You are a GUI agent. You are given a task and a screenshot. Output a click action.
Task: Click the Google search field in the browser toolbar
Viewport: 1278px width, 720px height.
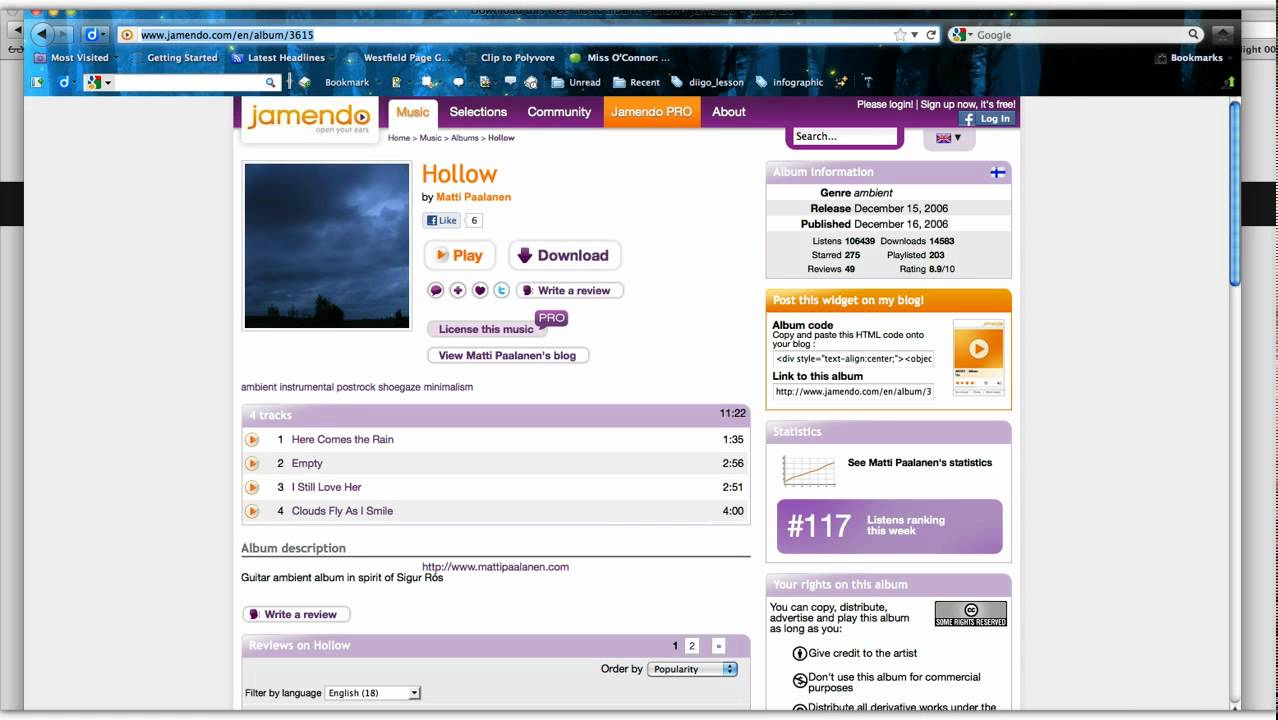pyautogui.click(x=1080, y=34)
